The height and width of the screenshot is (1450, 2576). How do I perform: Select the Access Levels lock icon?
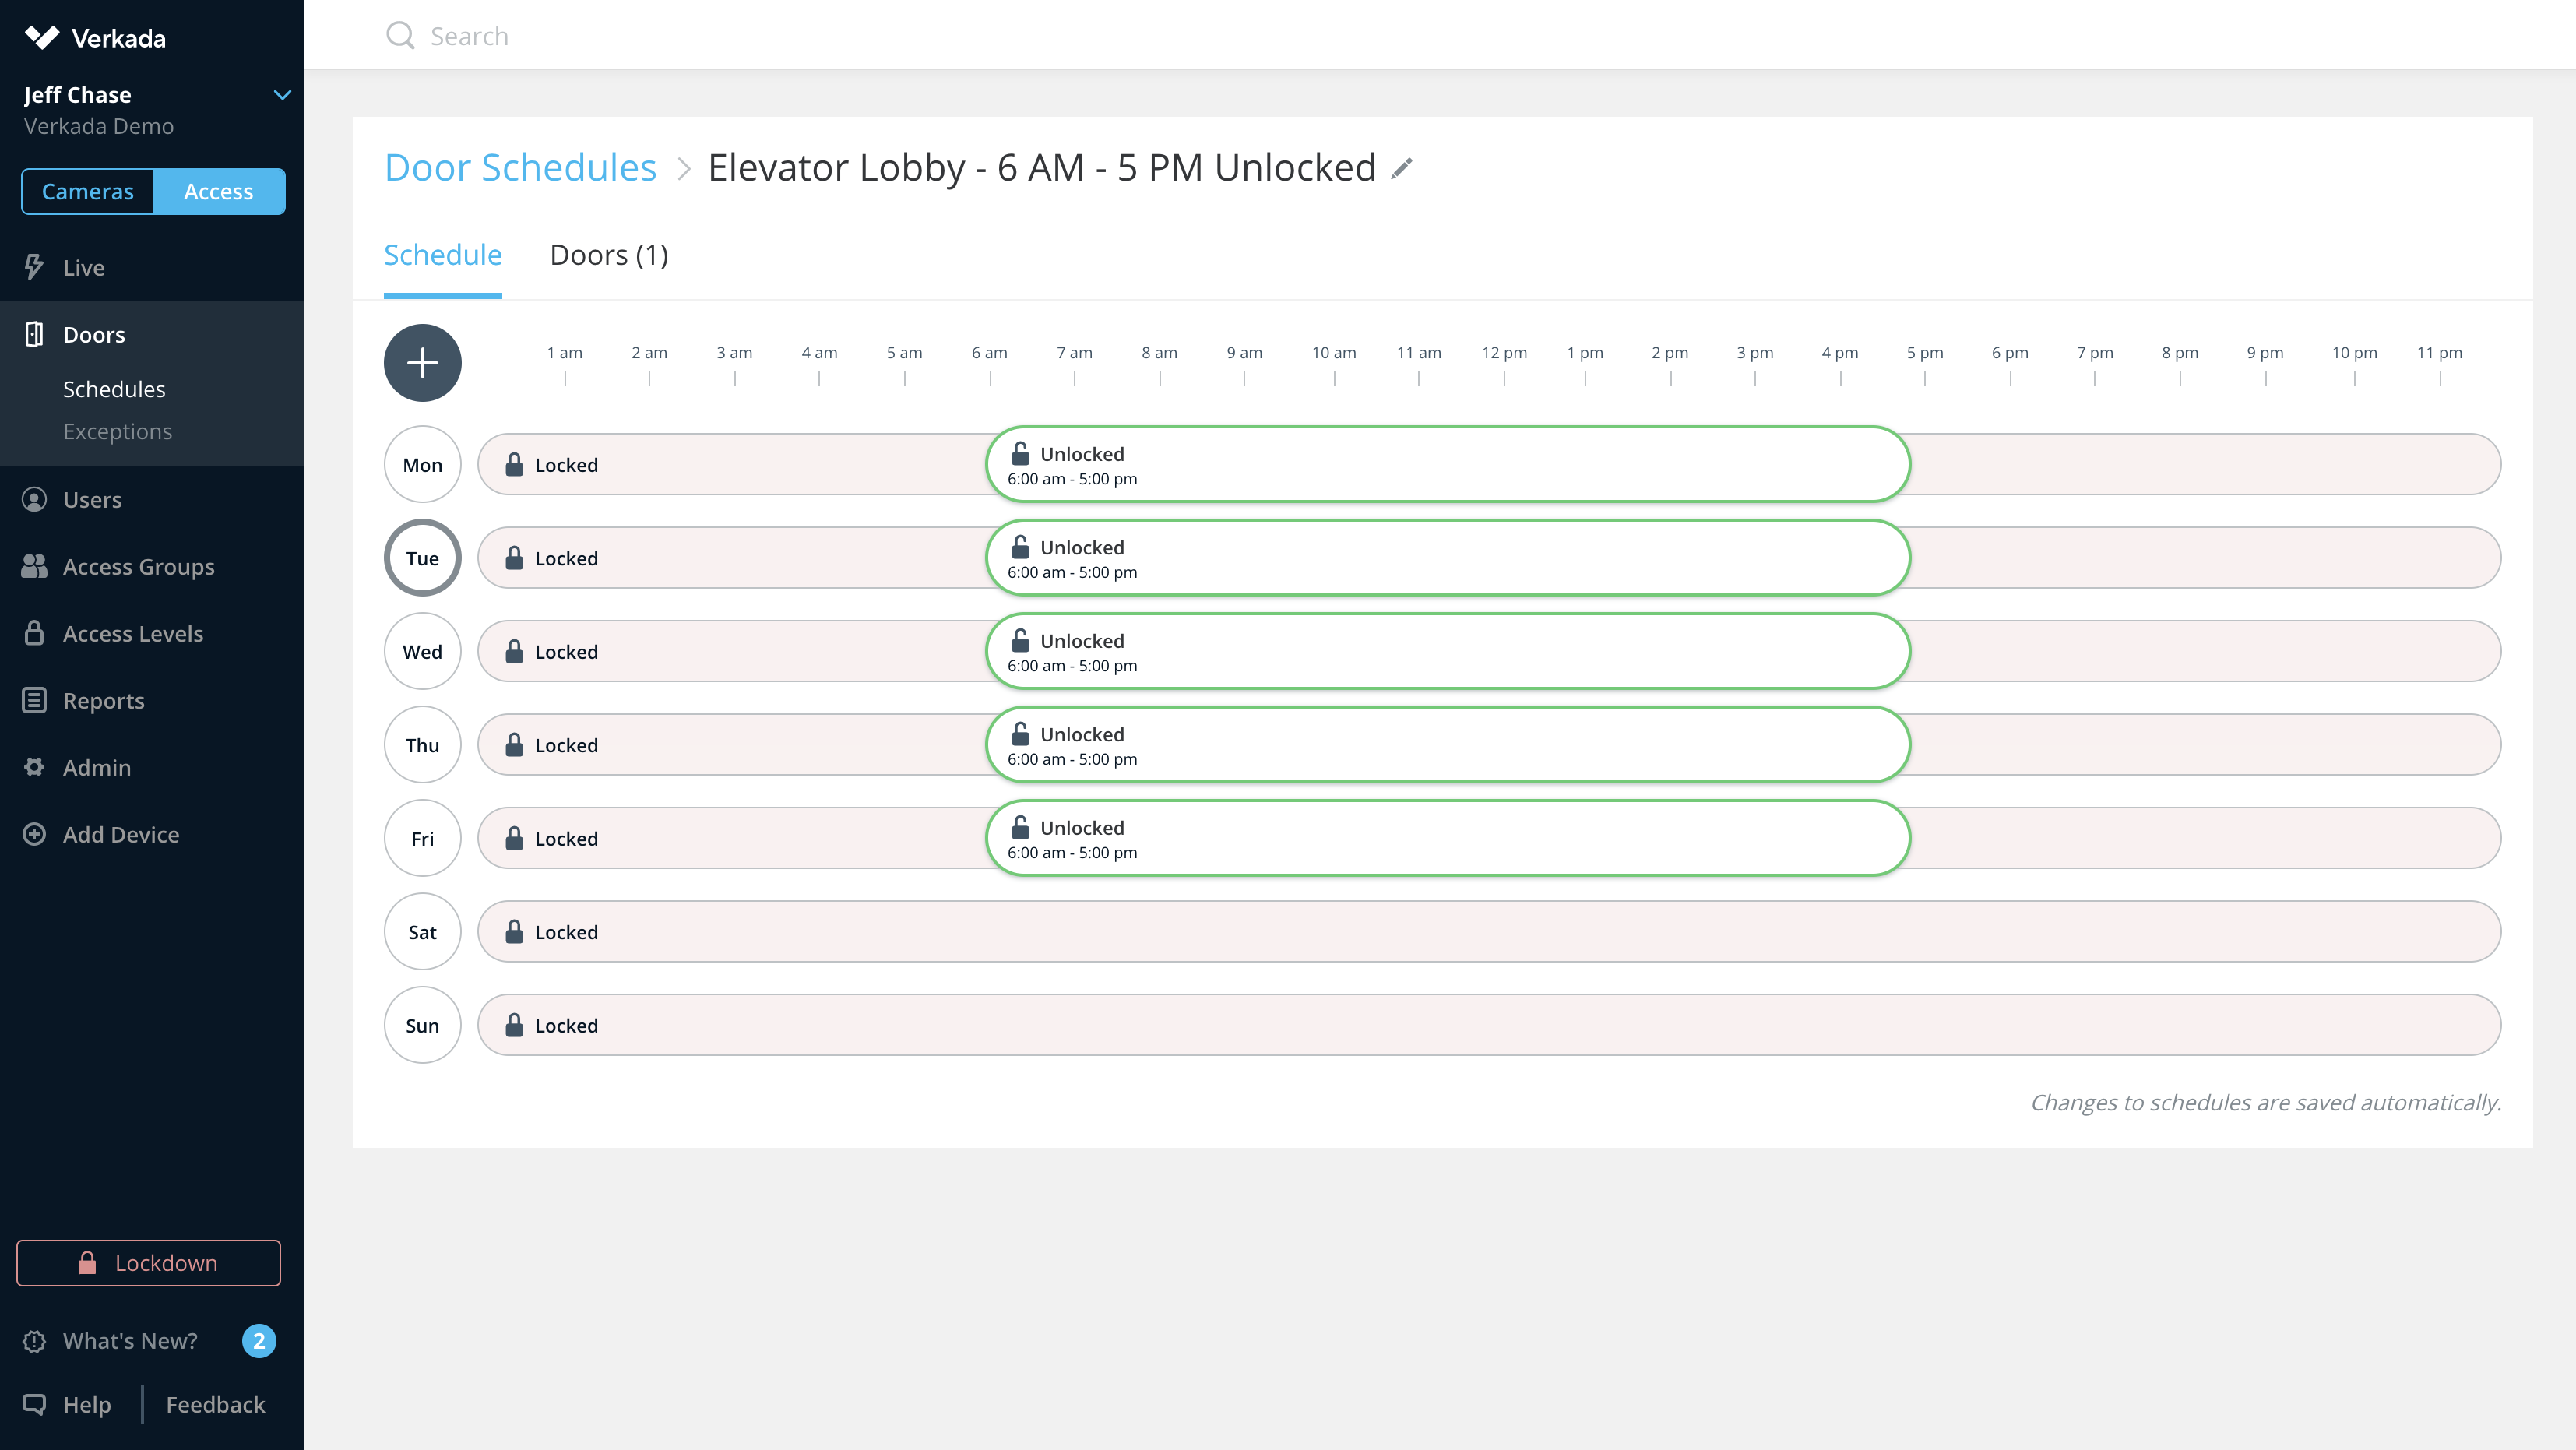tap(34, 633)
